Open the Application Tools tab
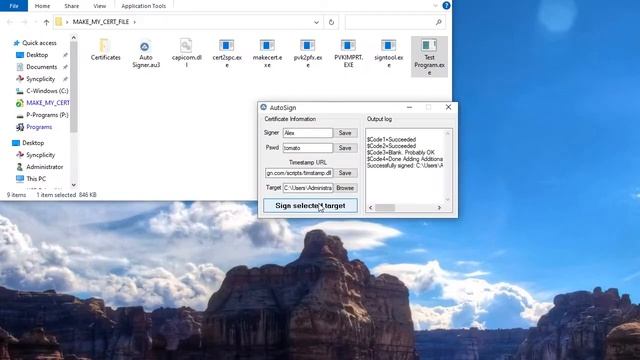 (x=144, y=6)
